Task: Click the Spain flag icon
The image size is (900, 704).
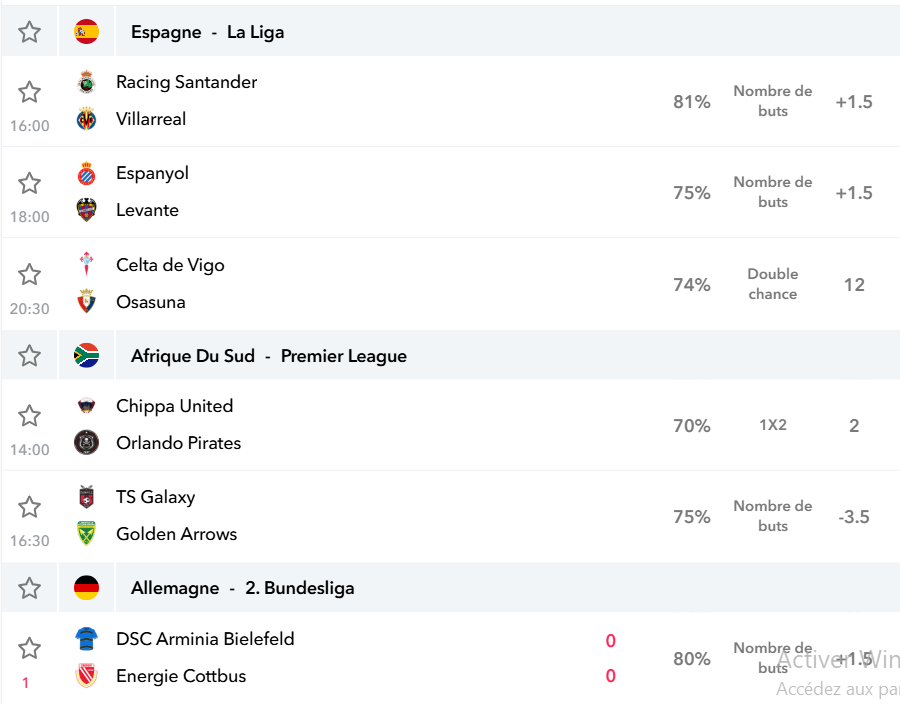Action: point(86,32)
